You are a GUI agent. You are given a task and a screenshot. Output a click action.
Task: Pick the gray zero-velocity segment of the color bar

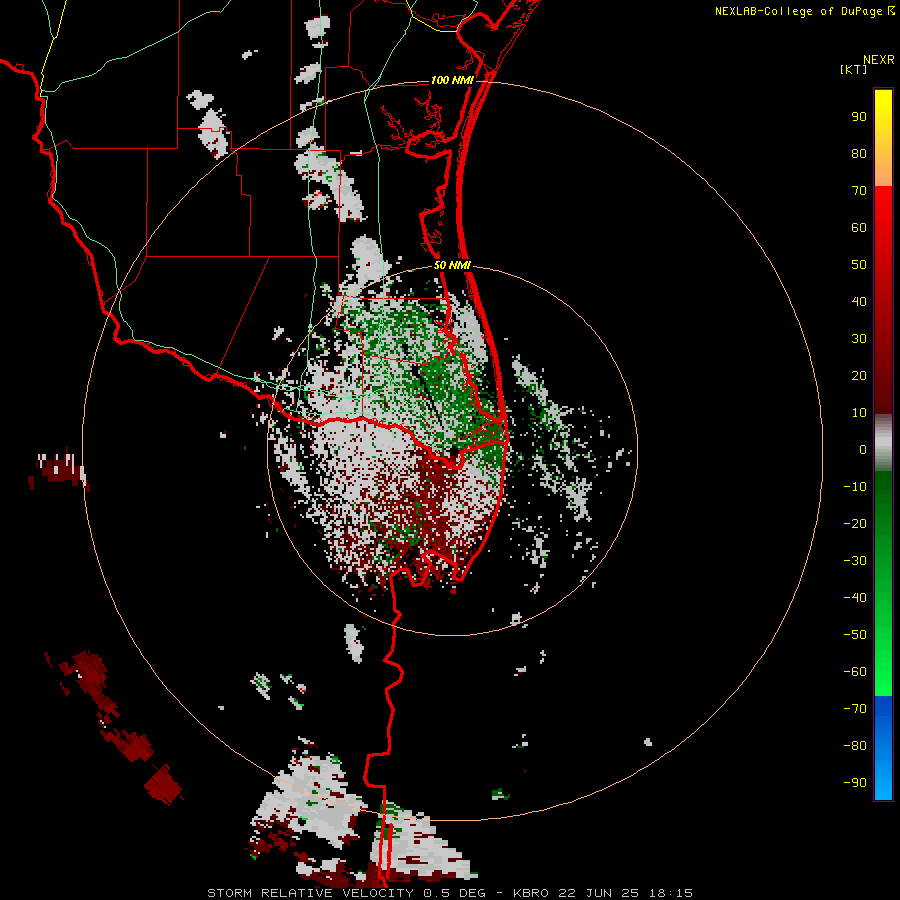883,443
